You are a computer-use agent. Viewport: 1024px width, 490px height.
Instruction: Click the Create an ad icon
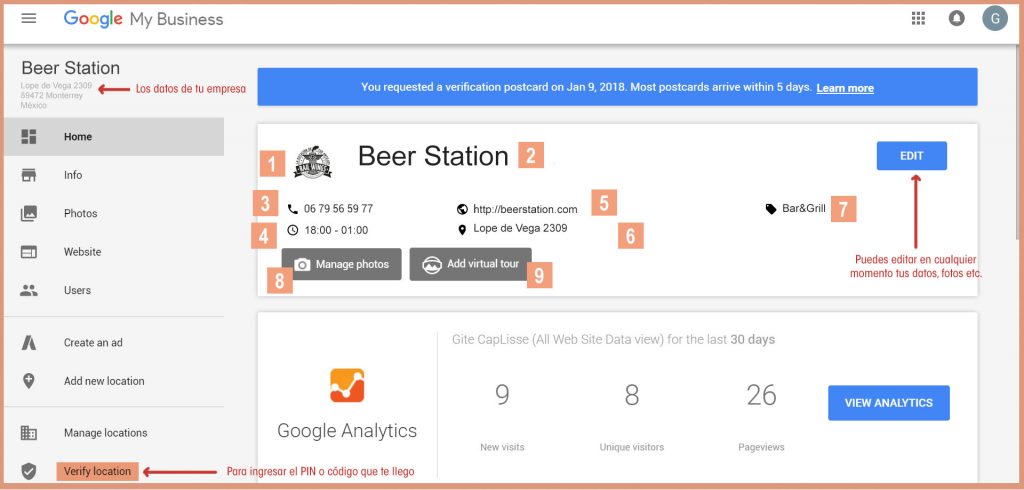point(29,342)
